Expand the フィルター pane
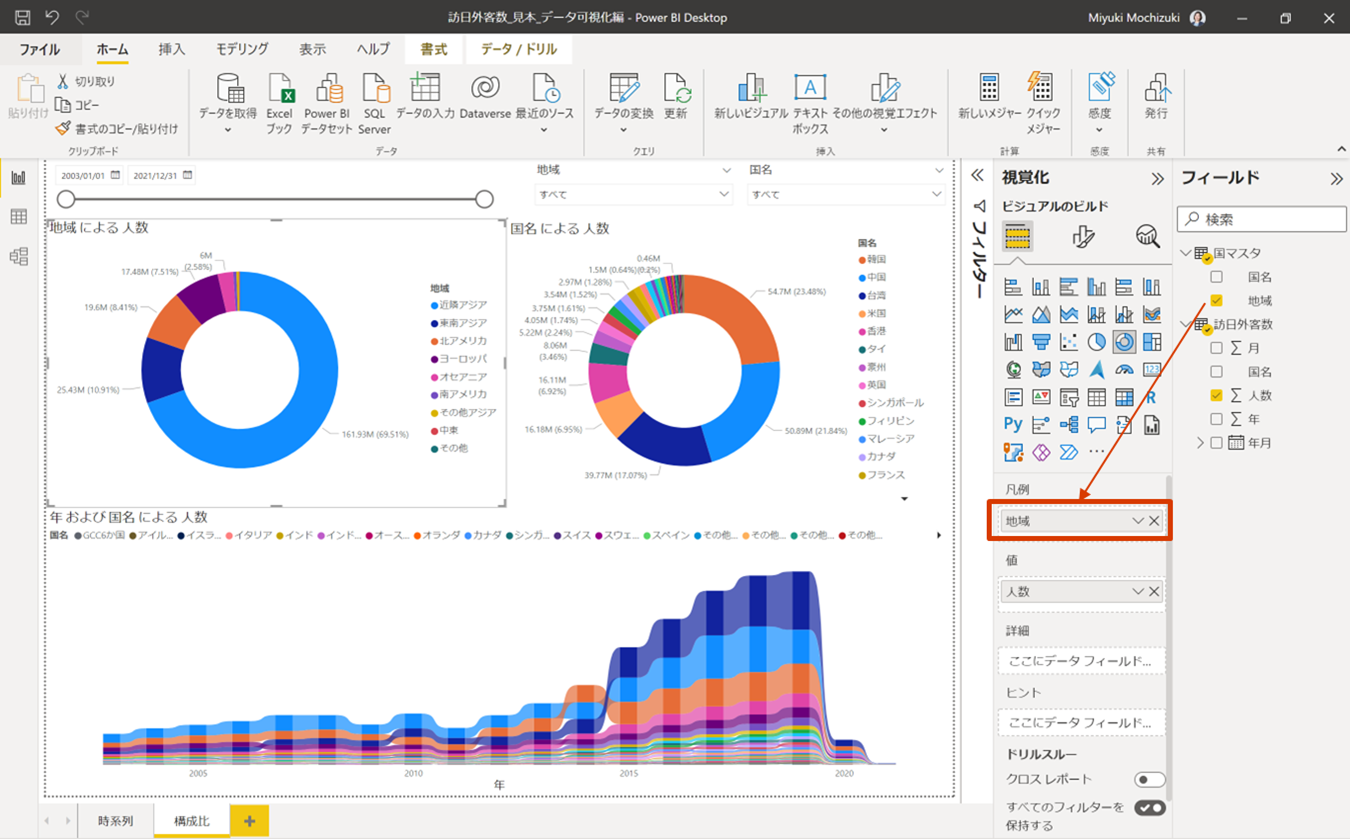1350x839 pixels. click(x=978, y=176)
